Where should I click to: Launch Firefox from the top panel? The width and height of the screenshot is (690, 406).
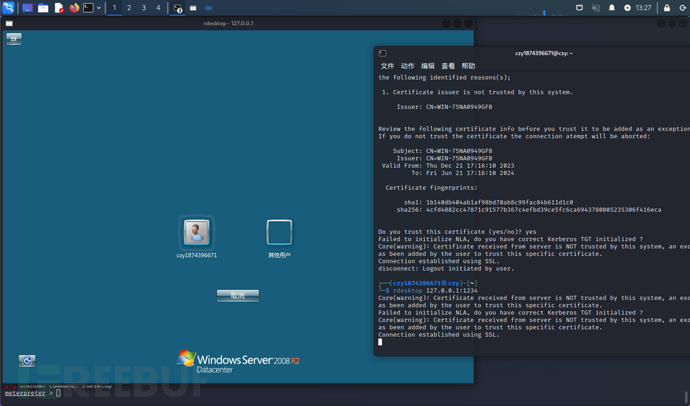pos(74,8)
